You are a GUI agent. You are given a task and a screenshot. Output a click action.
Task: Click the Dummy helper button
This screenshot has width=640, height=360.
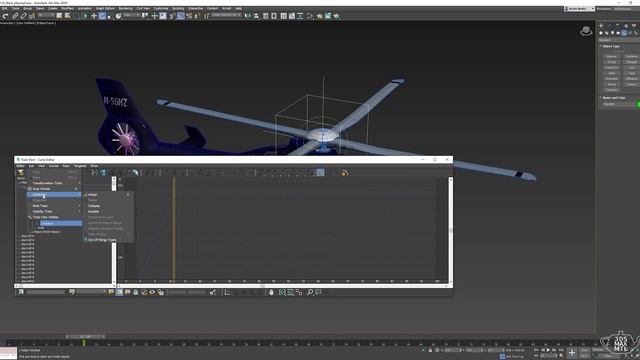tap(611, 56)
